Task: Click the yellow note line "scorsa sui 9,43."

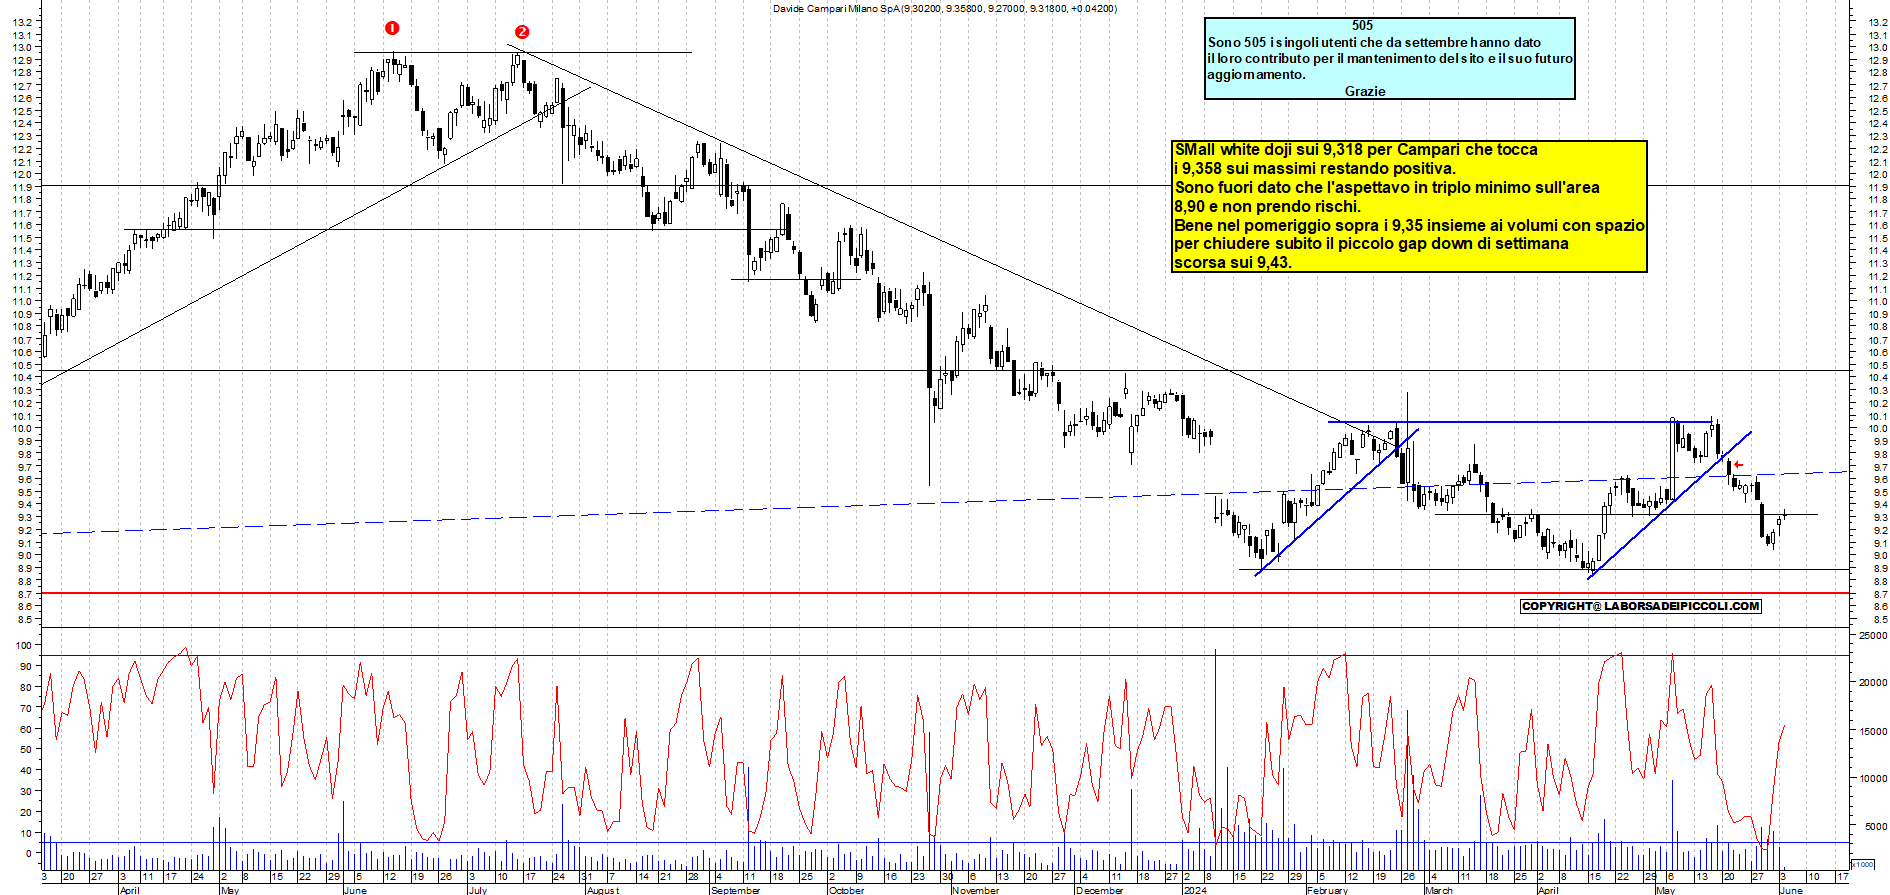Action: pos(1233,263)
